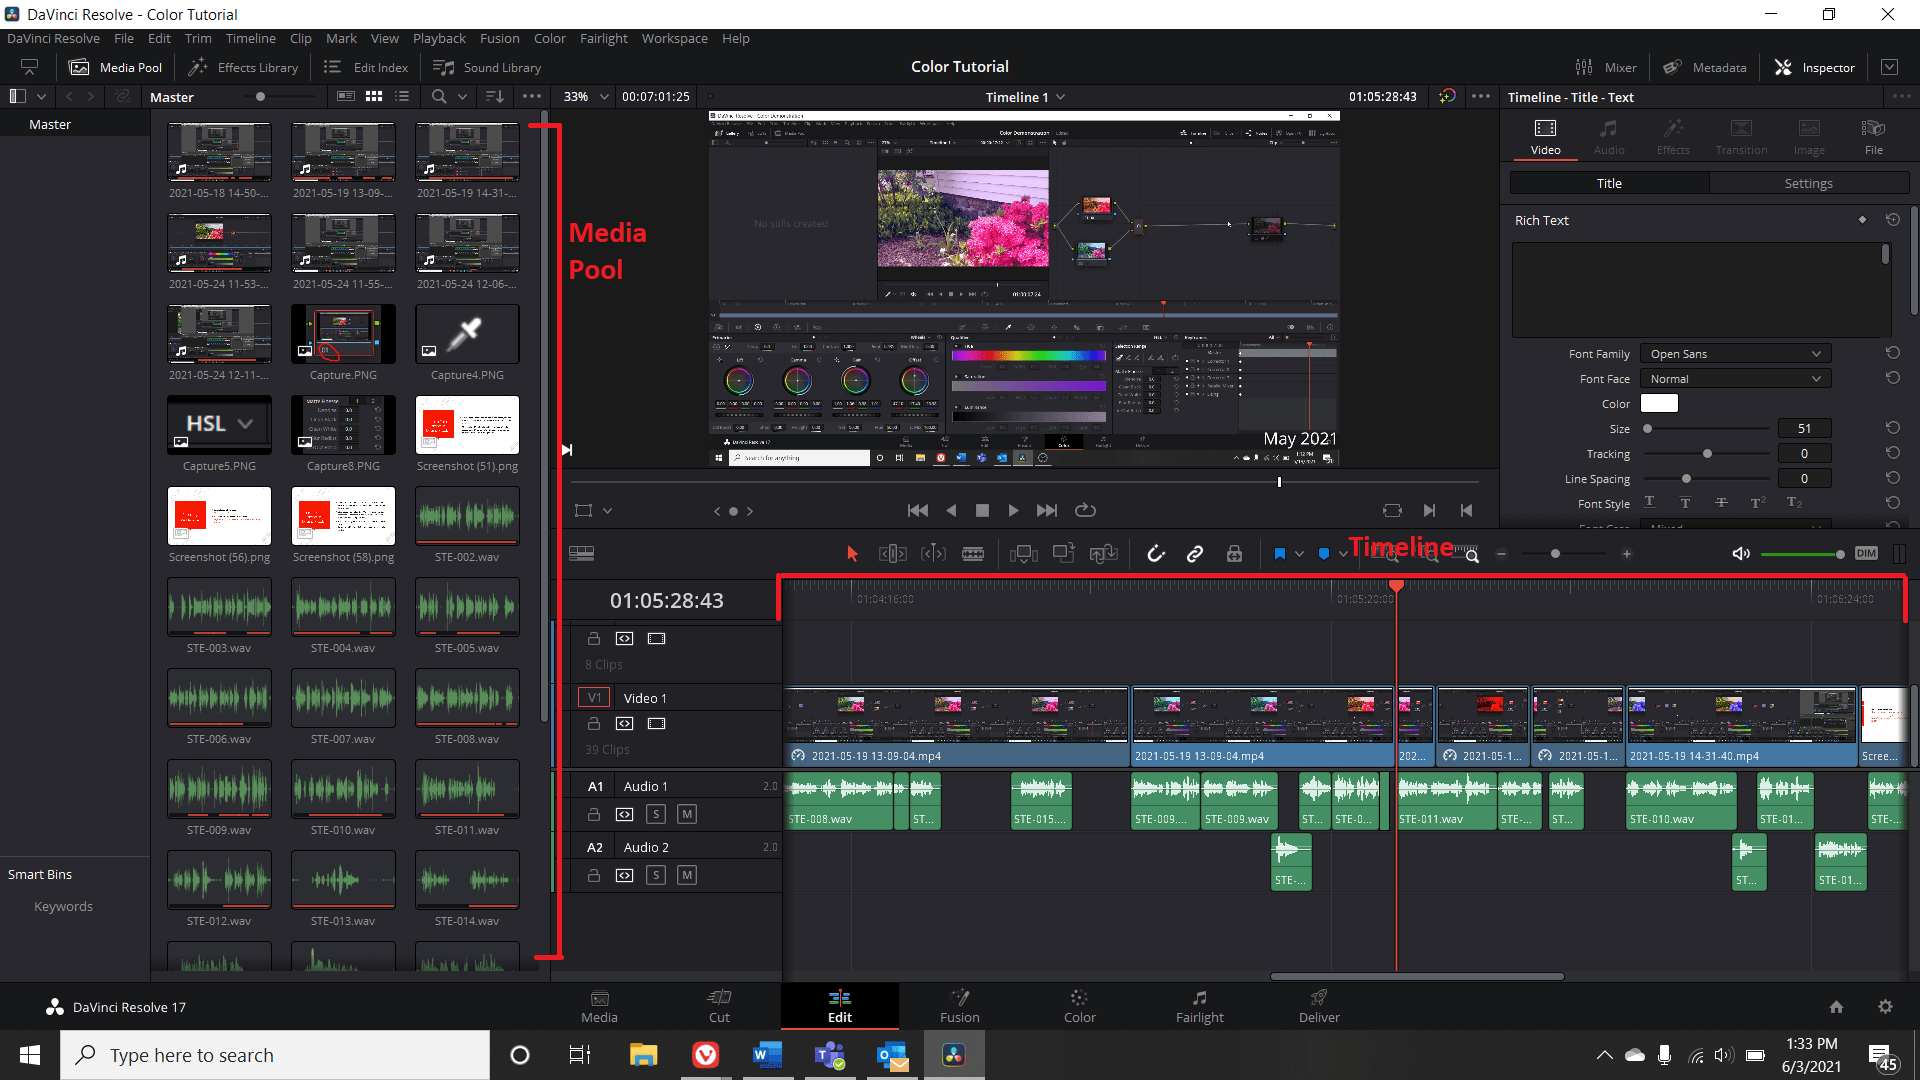Click the DIM audio button
The width and height of the screenshot is (1920, 1080).
click(1865, 553)
